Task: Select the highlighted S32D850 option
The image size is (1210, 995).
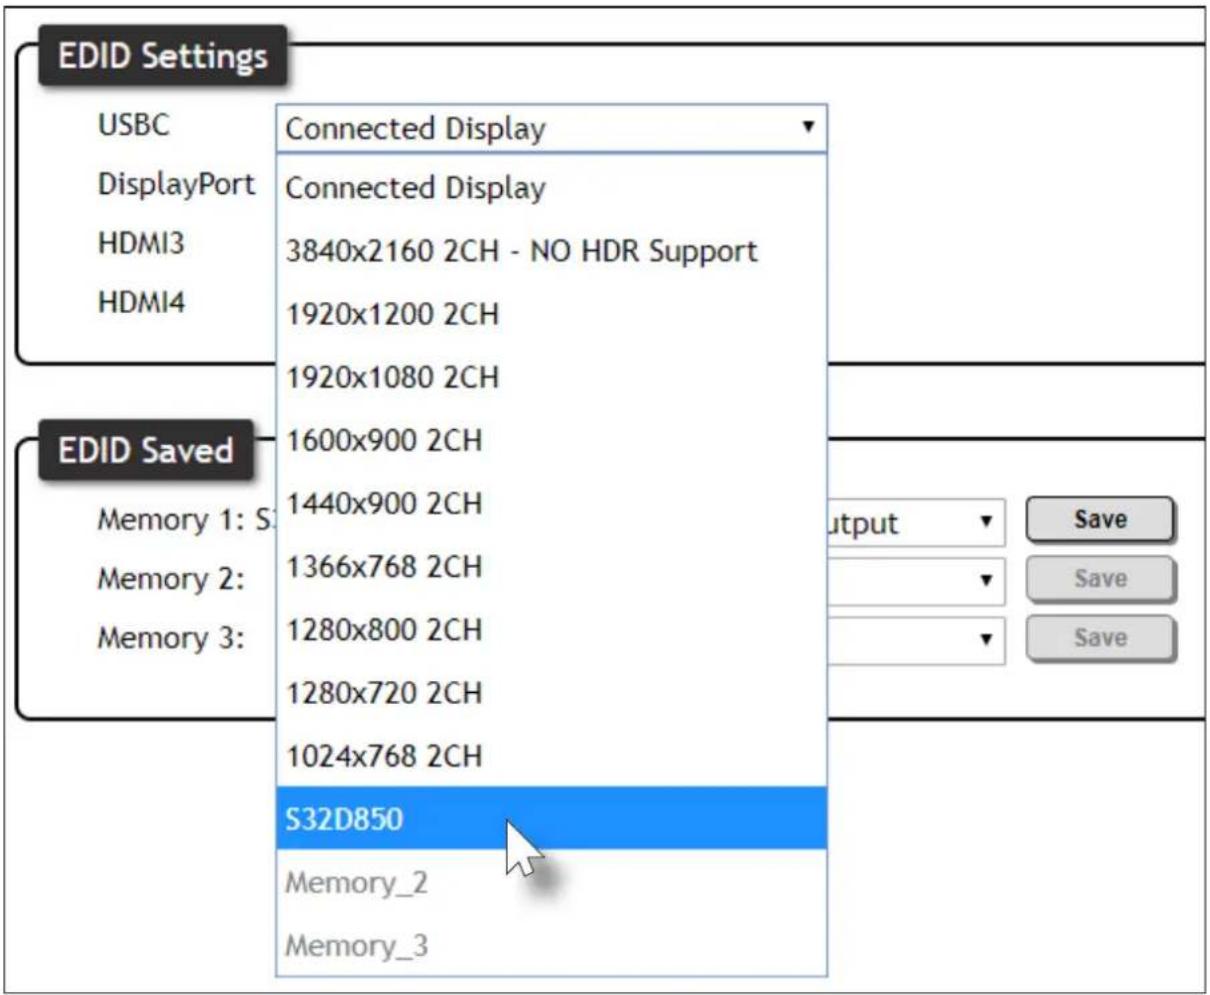Action: pos(551,818)
